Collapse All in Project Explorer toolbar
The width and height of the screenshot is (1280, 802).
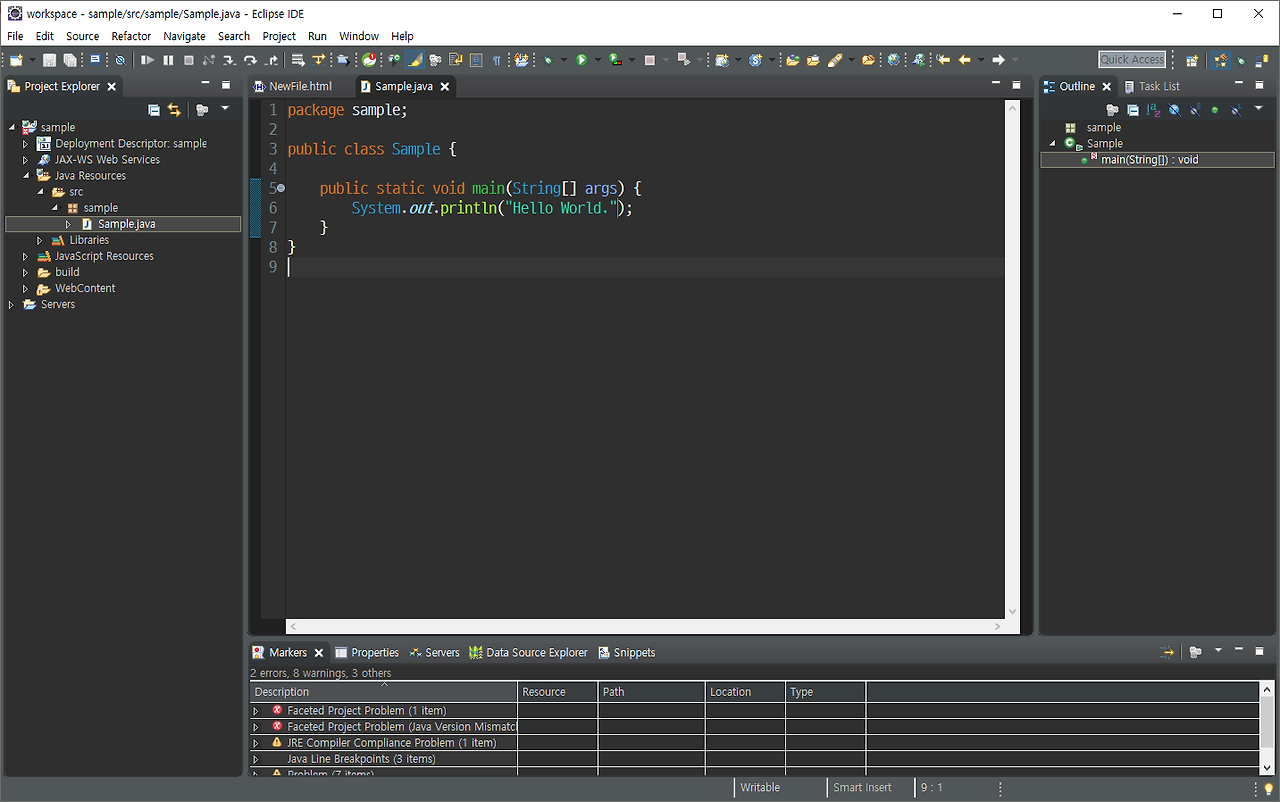[x=154, y=110]
